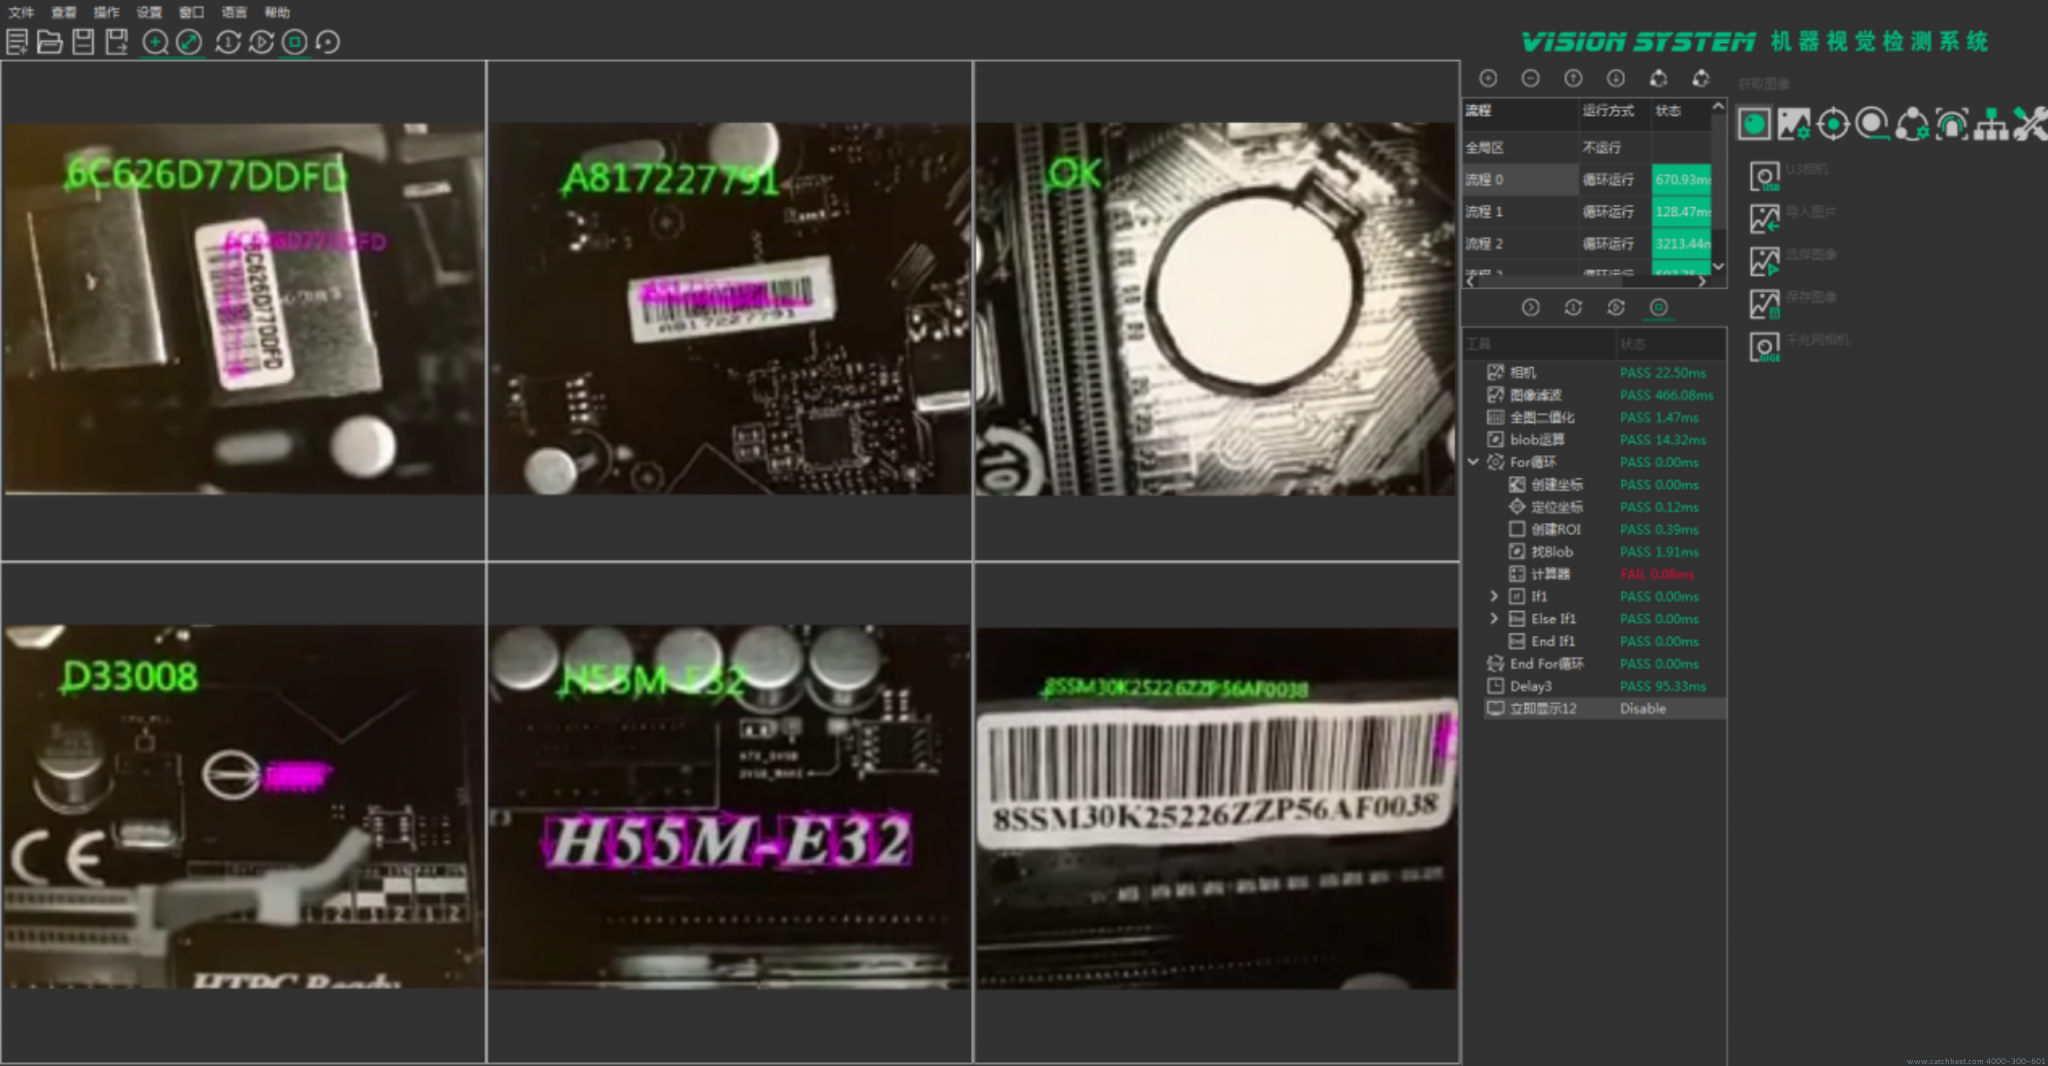2048x1066 pixels.
Task: Open the 操作 menu
Action: tap(106, 12)
